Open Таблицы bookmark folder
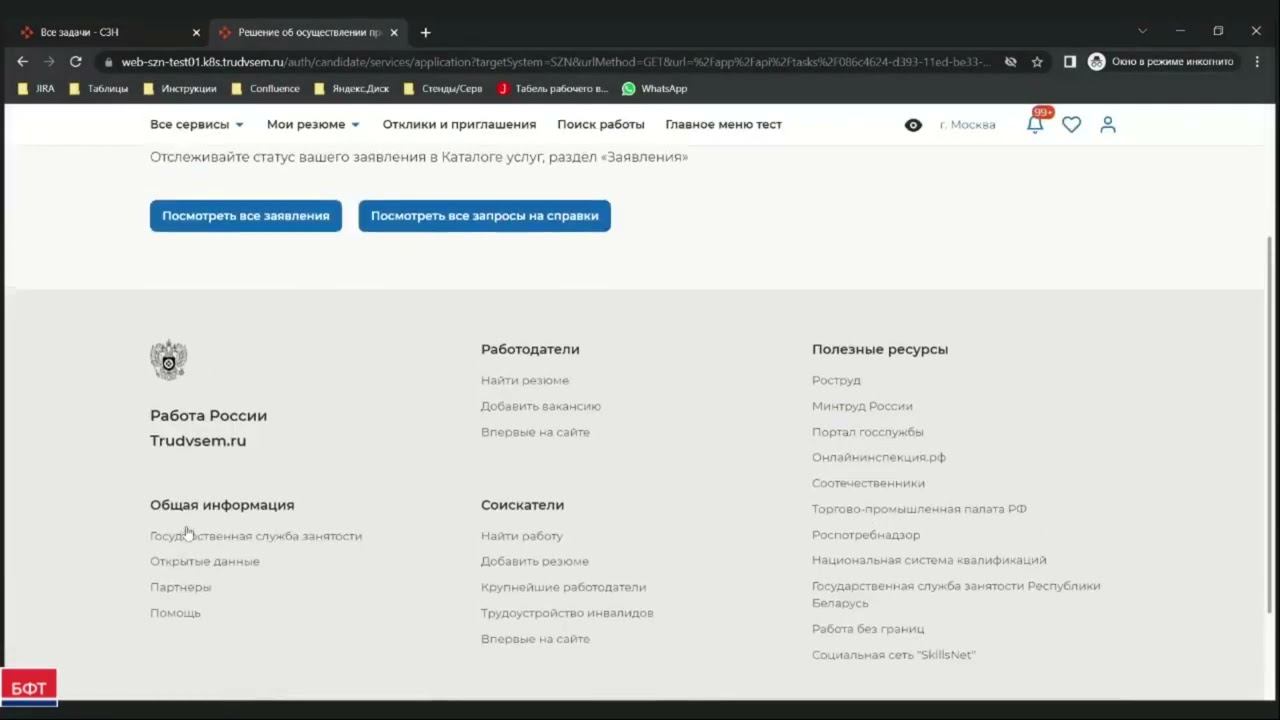The image size is (1280, 720). (98, 88)
